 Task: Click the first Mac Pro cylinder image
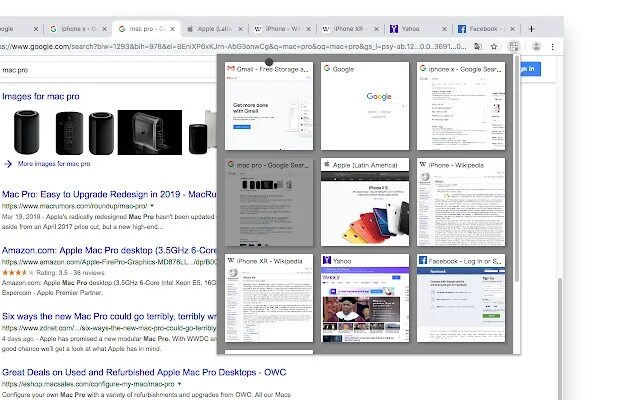(x=27, y=132)
